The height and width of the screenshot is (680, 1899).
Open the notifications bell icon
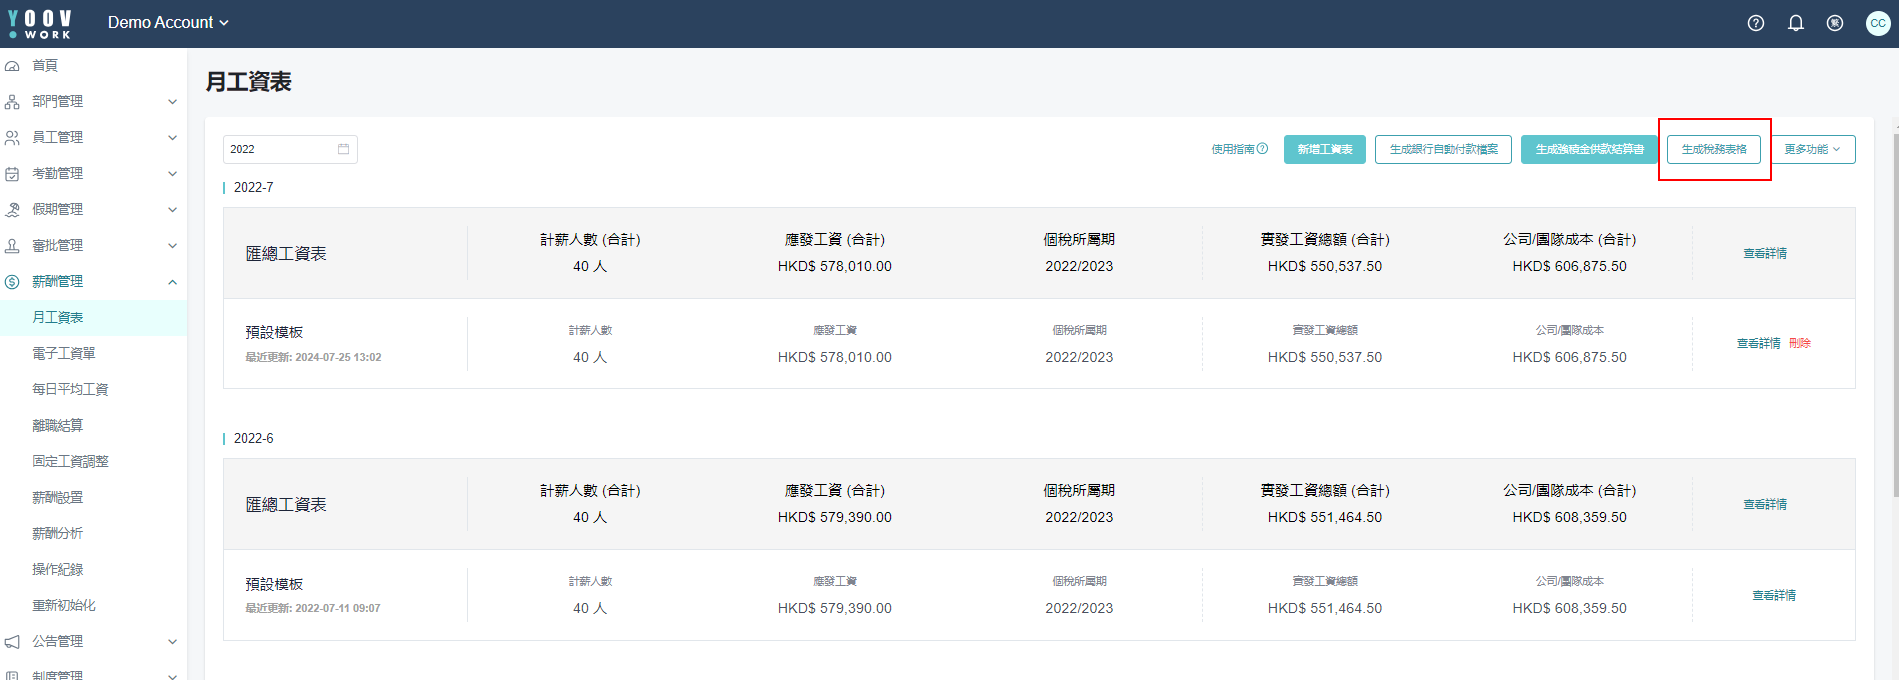(1796, 23)
